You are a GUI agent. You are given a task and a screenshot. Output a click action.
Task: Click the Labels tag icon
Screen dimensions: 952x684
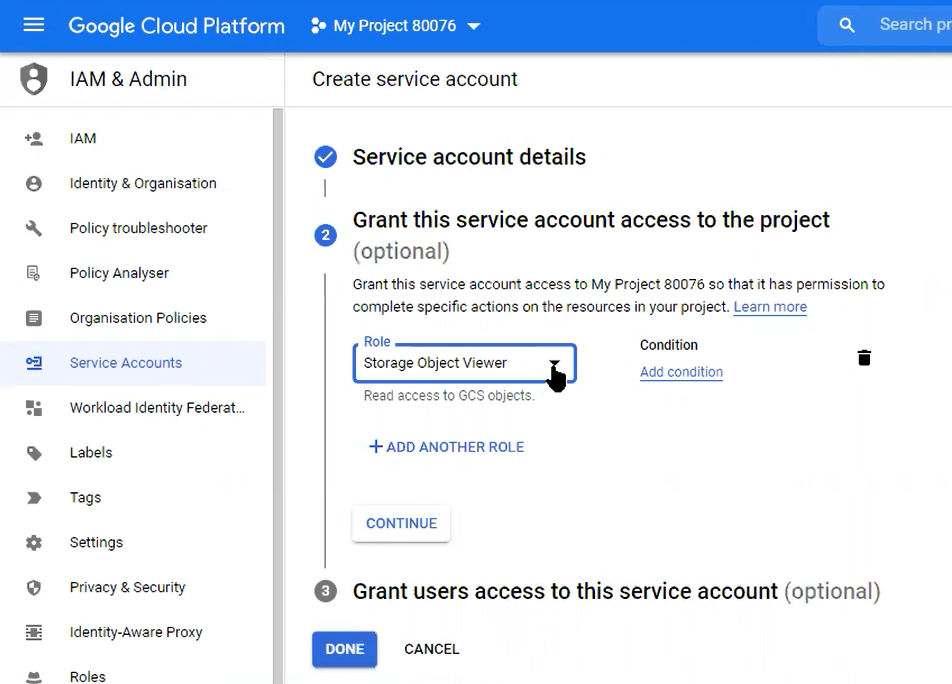(34, 453)
